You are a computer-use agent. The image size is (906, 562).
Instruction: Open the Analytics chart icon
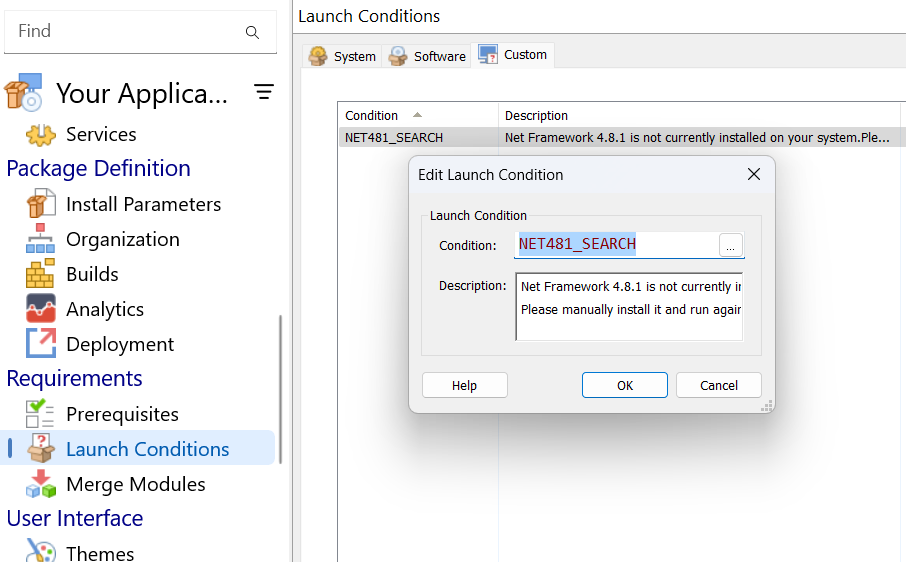41,309
